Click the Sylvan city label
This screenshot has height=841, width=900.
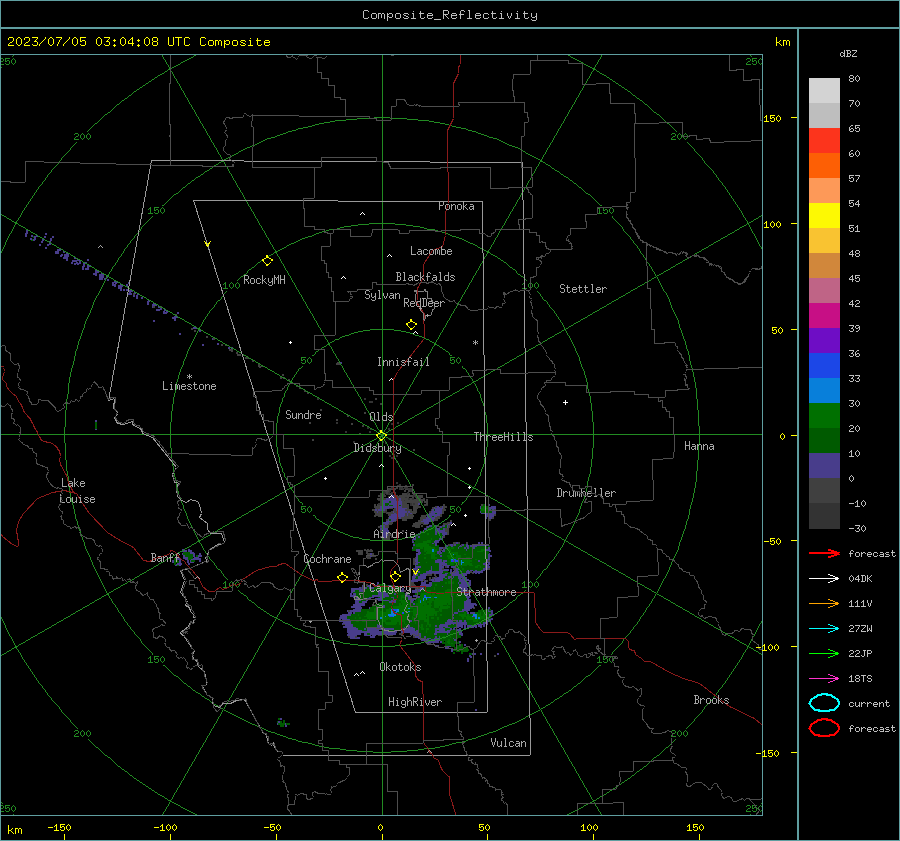point(382,295)
